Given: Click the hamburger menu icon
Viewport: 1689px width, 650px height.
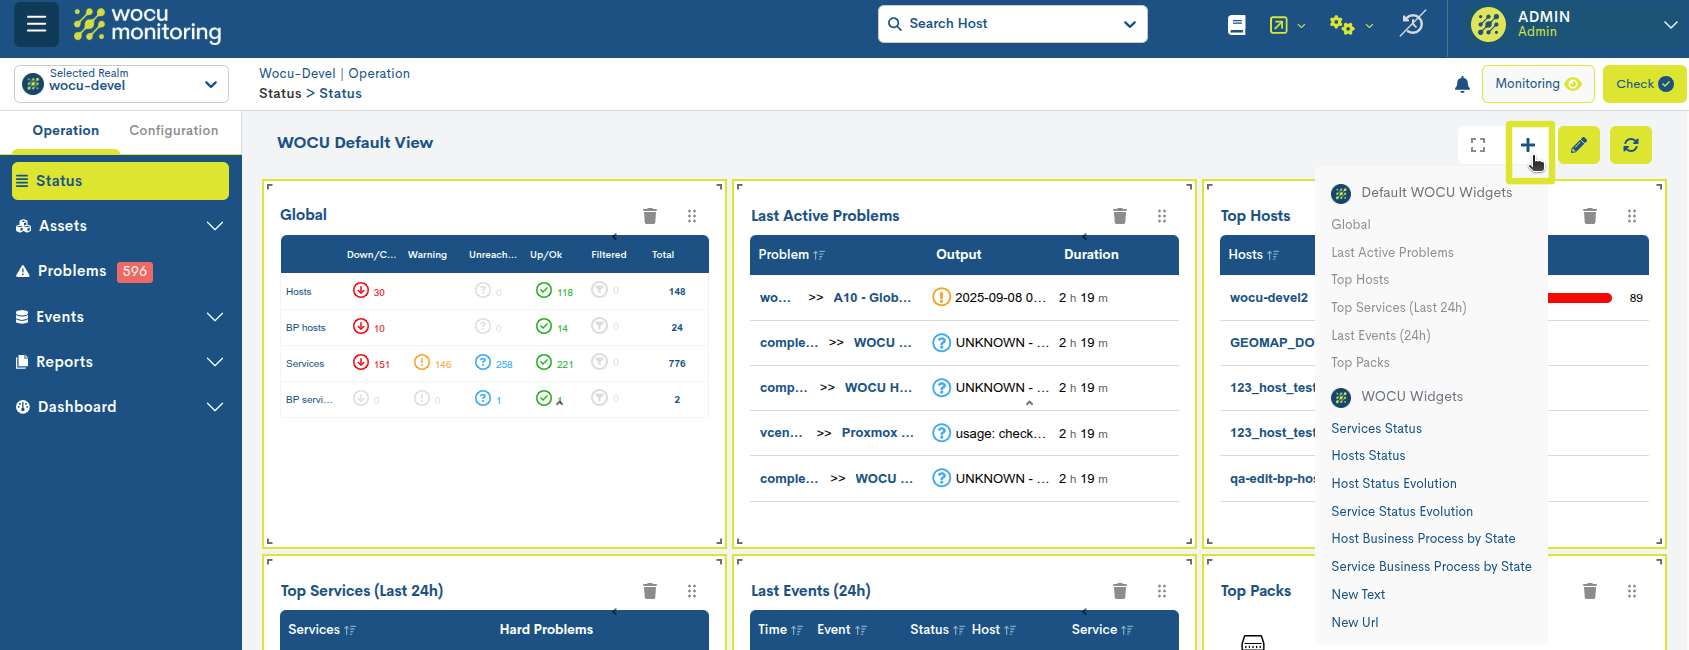Looking at the screenshot, I should pyautogui.click(x=36, y=24).
